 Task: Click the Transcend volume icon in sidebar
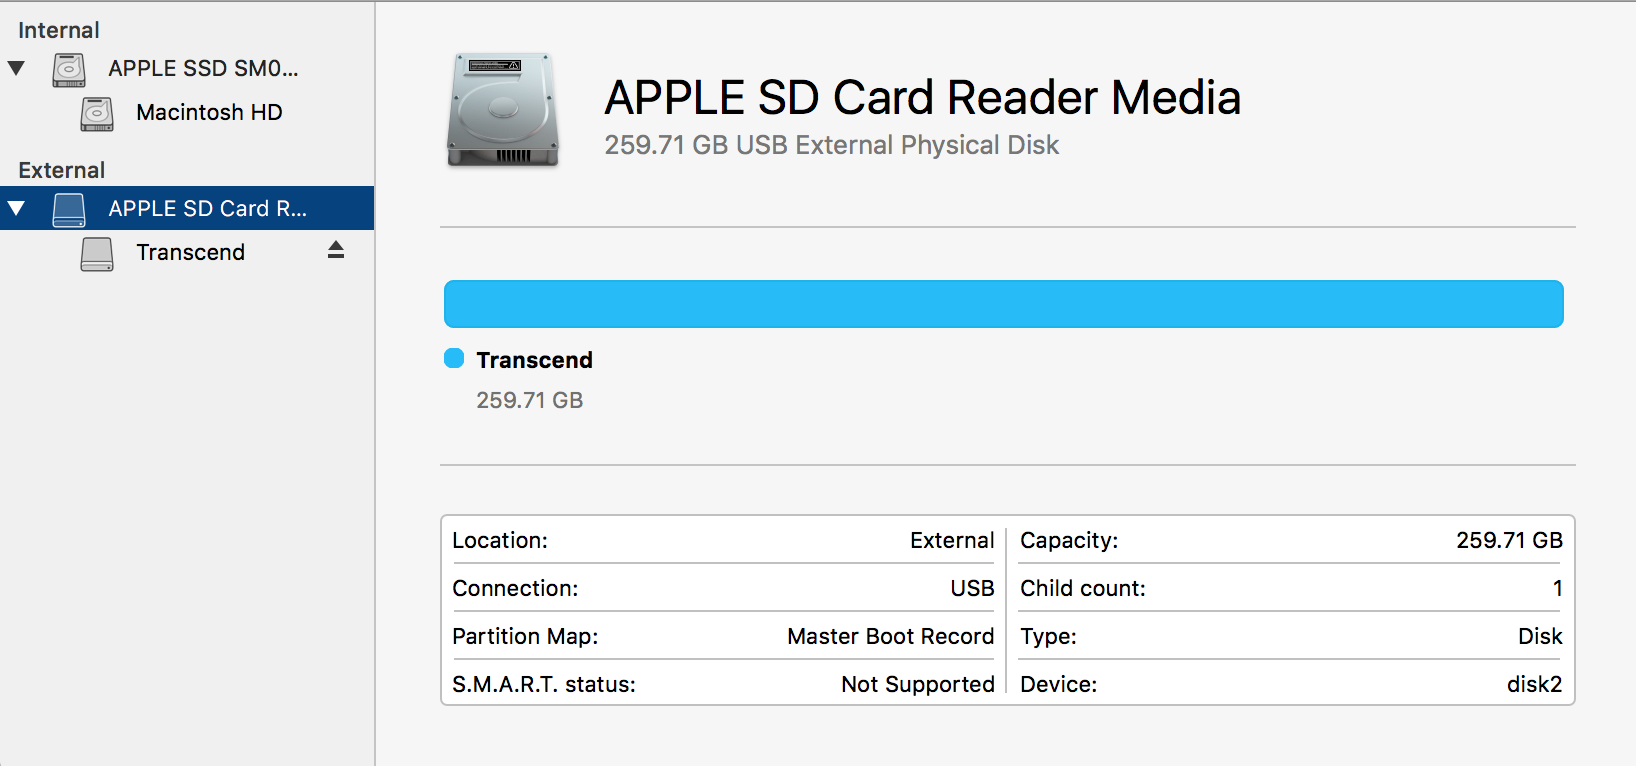click(97, 253)
